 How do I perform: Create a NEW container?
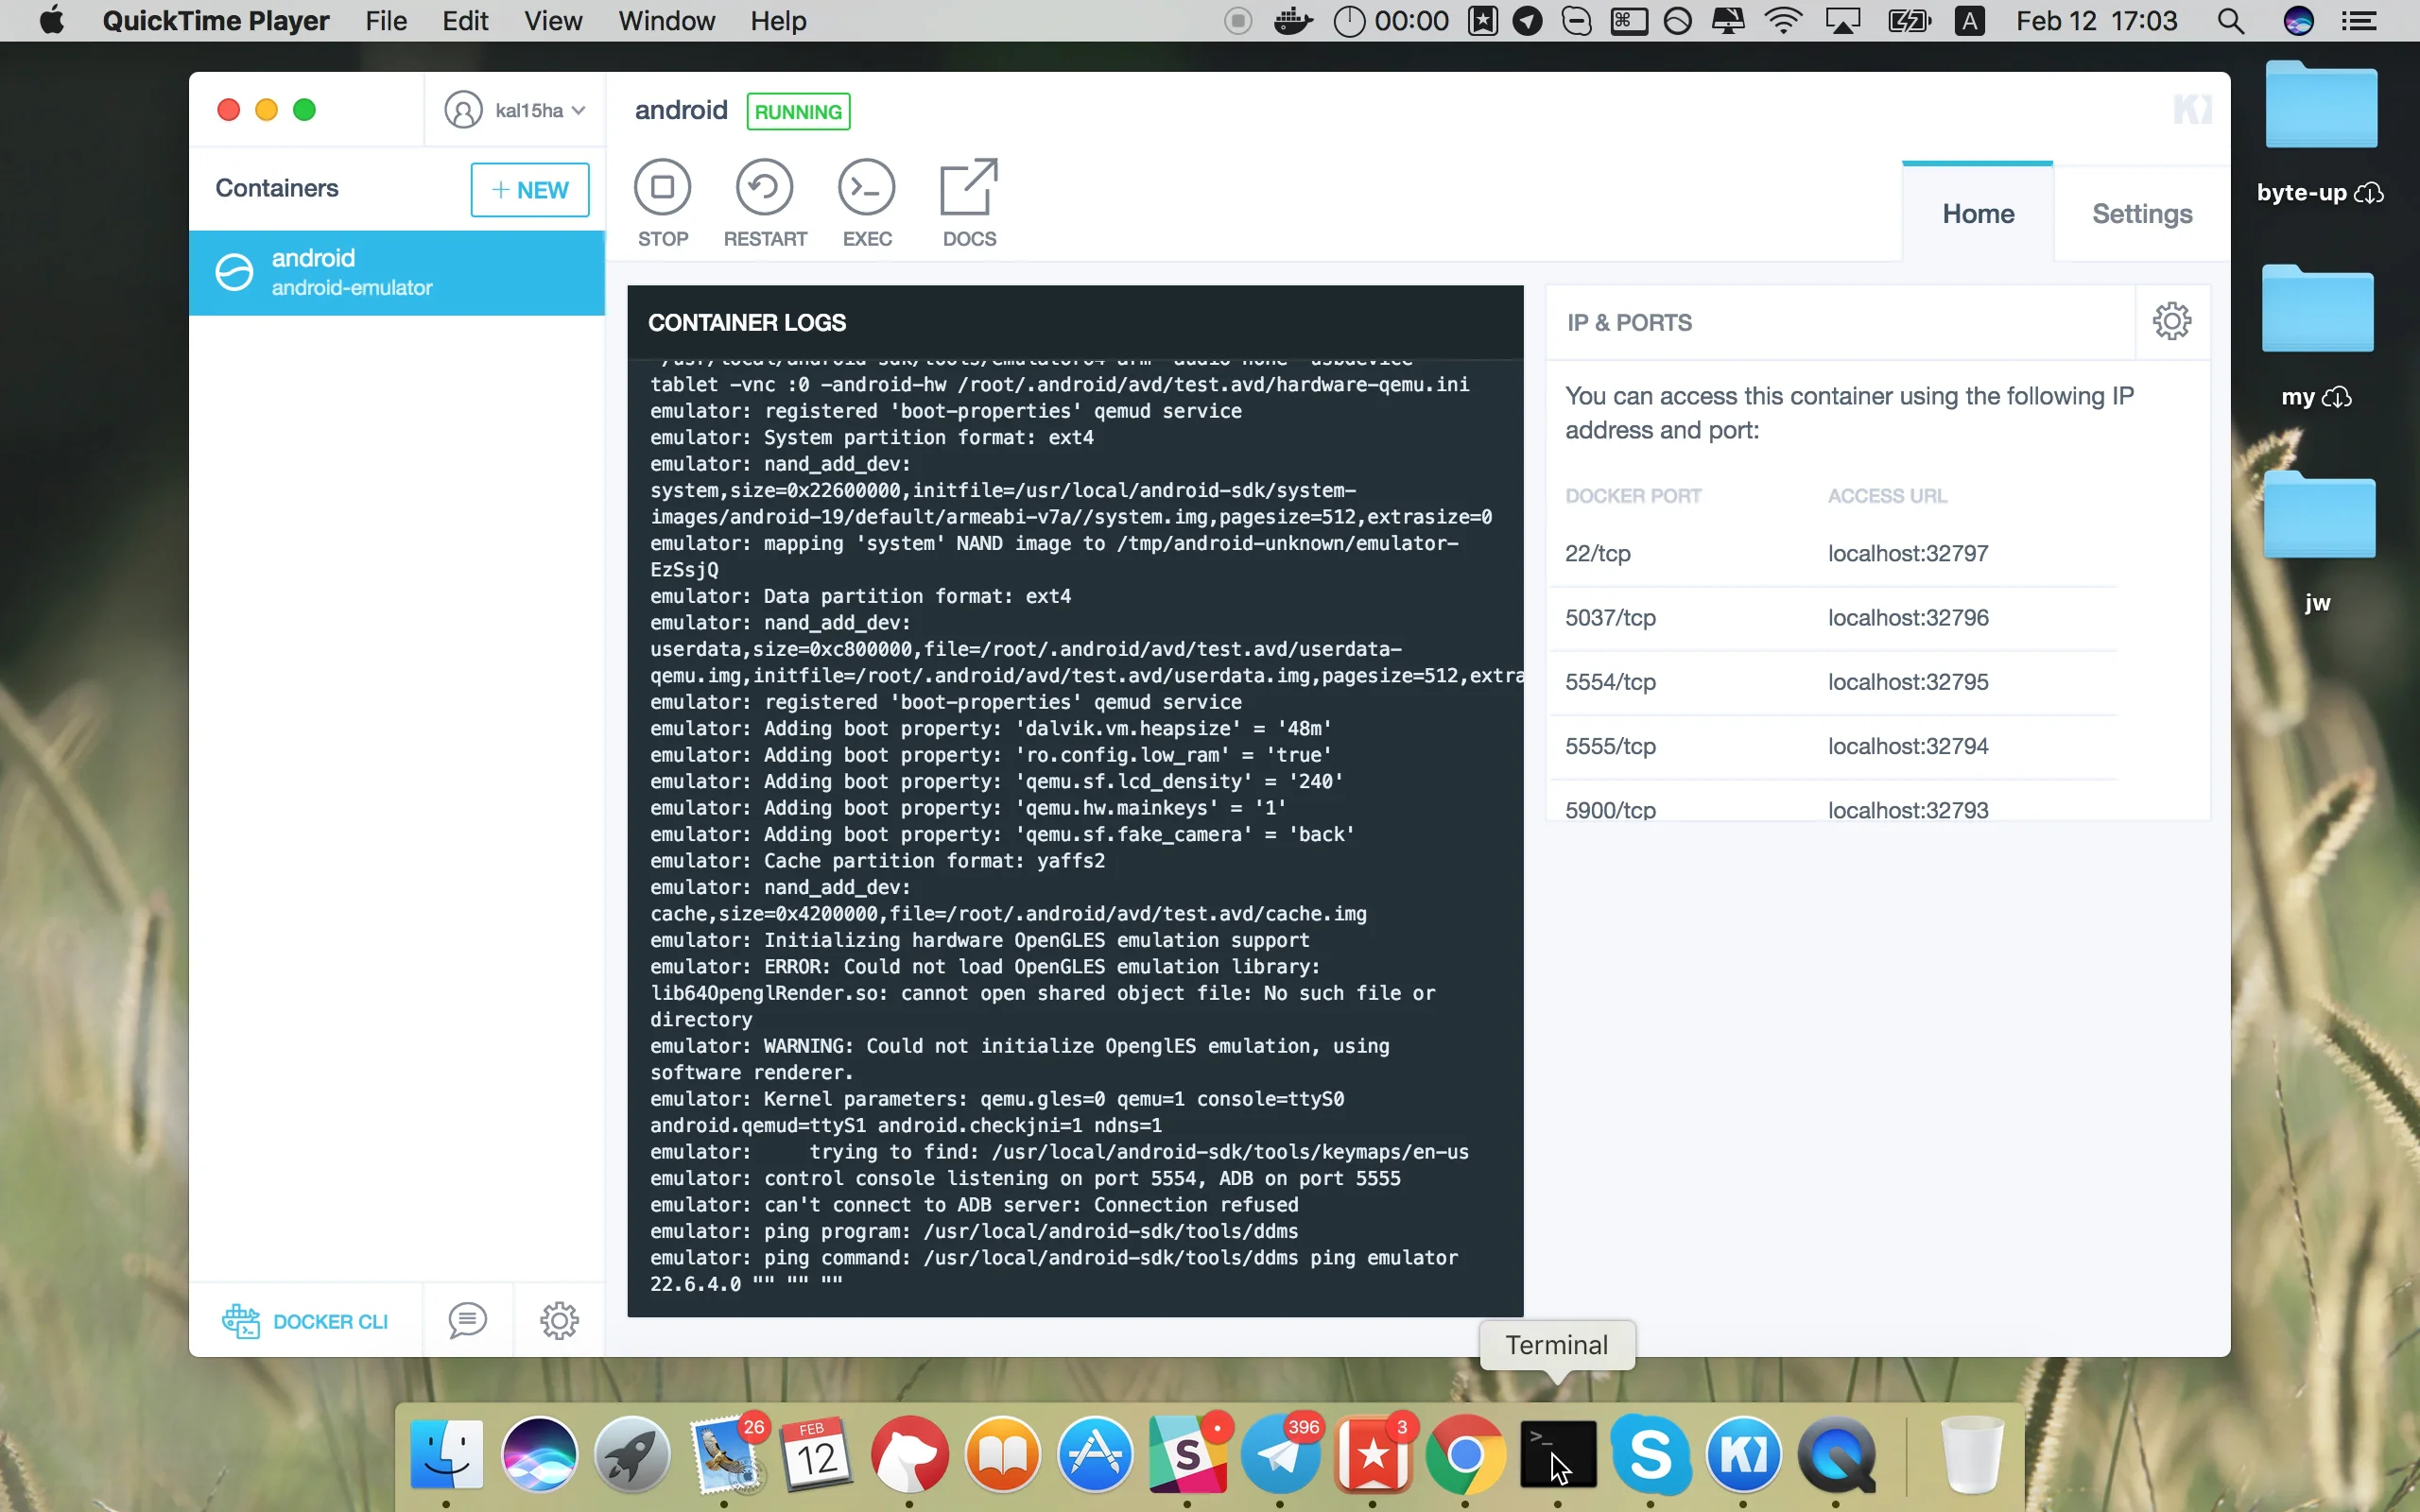[530, 189]
